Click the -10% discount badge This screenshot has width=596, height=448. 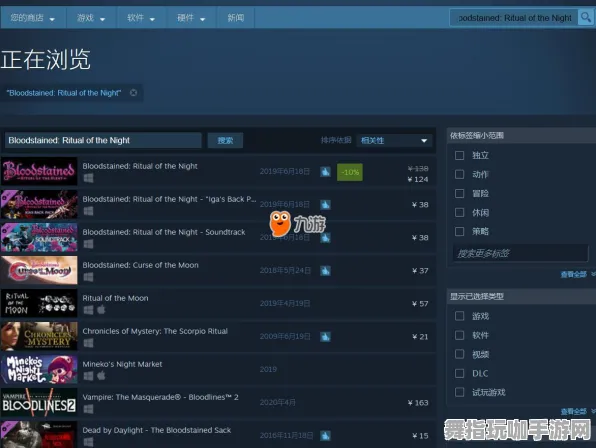350,172
